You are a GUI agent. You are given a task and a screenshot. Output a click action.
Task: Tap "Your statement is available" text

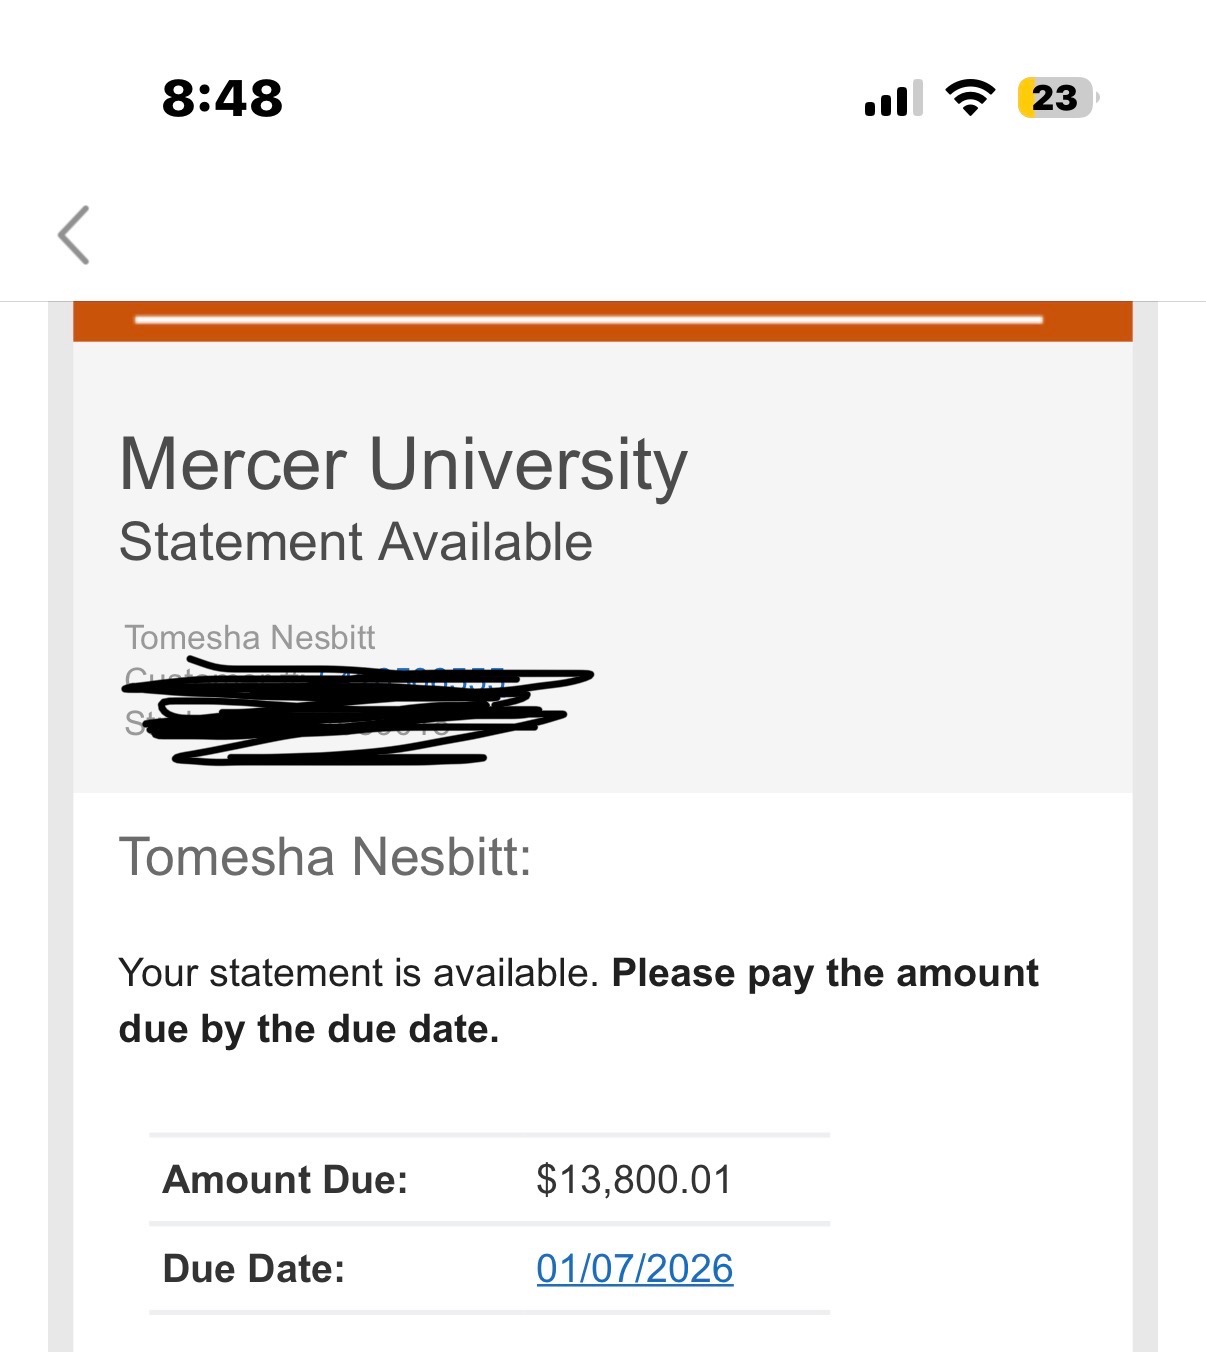(358, 973)
